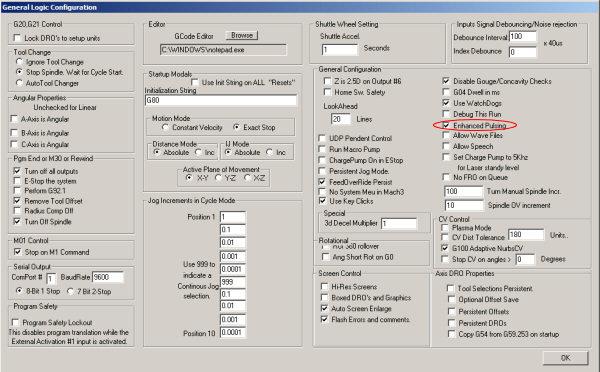This screenshot has height=372, width=600.
Task: Enable Allow Wave Files
Action: pyautogui.click(x=446, y=135)
